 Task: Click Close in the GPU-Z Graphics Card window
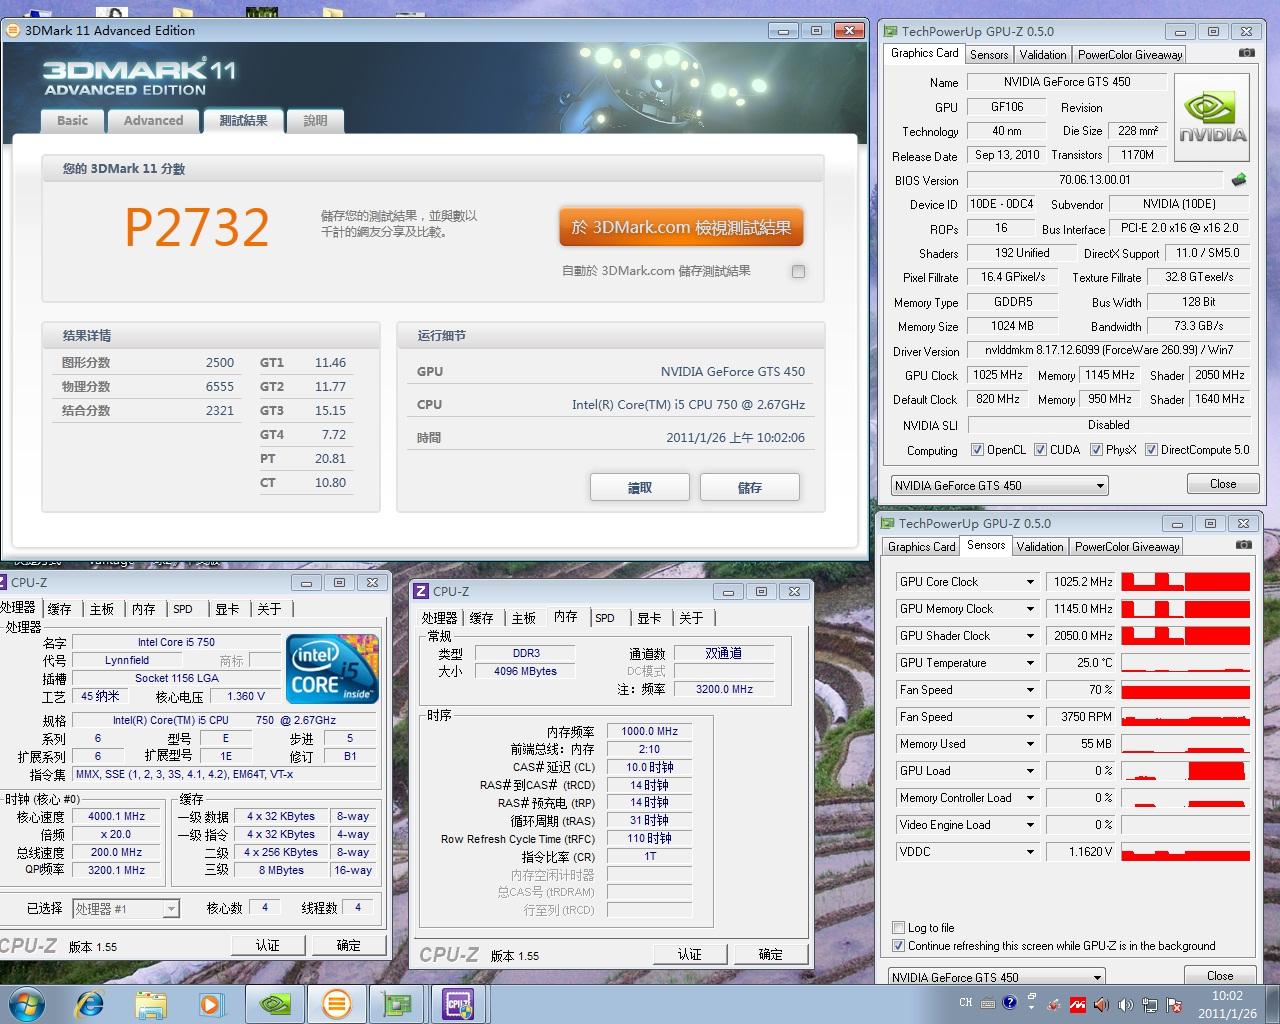(1223, 484)
